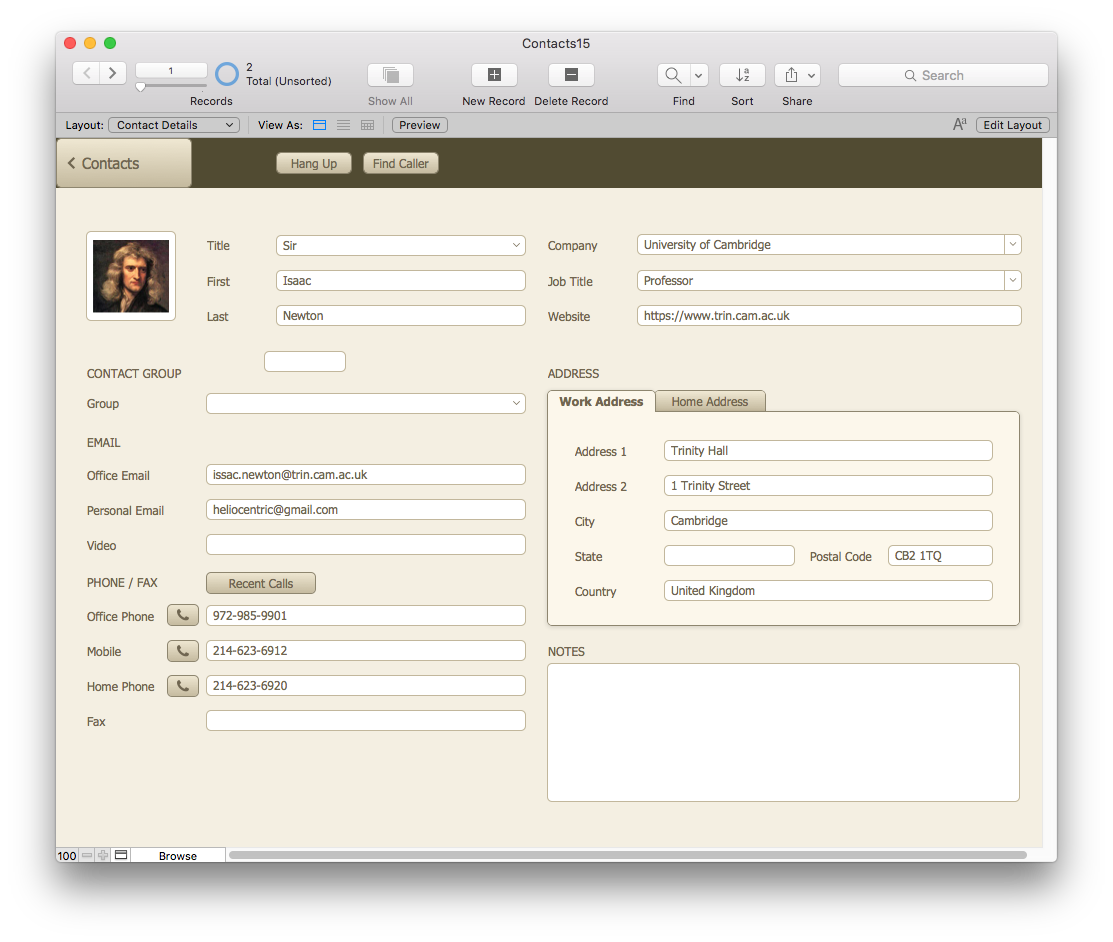Select the Work Address tab
This screenshot has height=942, width=1113.
[x=601, y=402]
